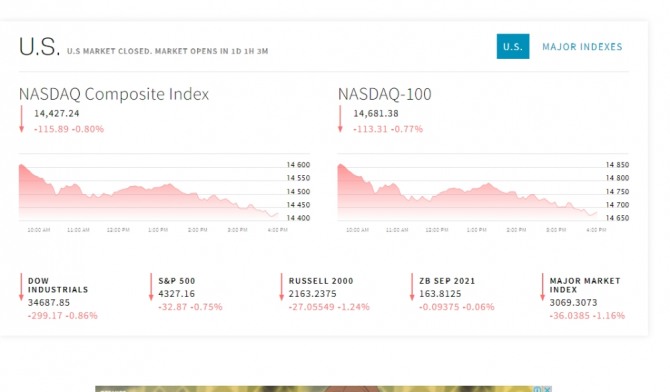Open the Dow Industrials quote
Image resolution: width=670 pixels, height=392 pixels.
(58, 285)
